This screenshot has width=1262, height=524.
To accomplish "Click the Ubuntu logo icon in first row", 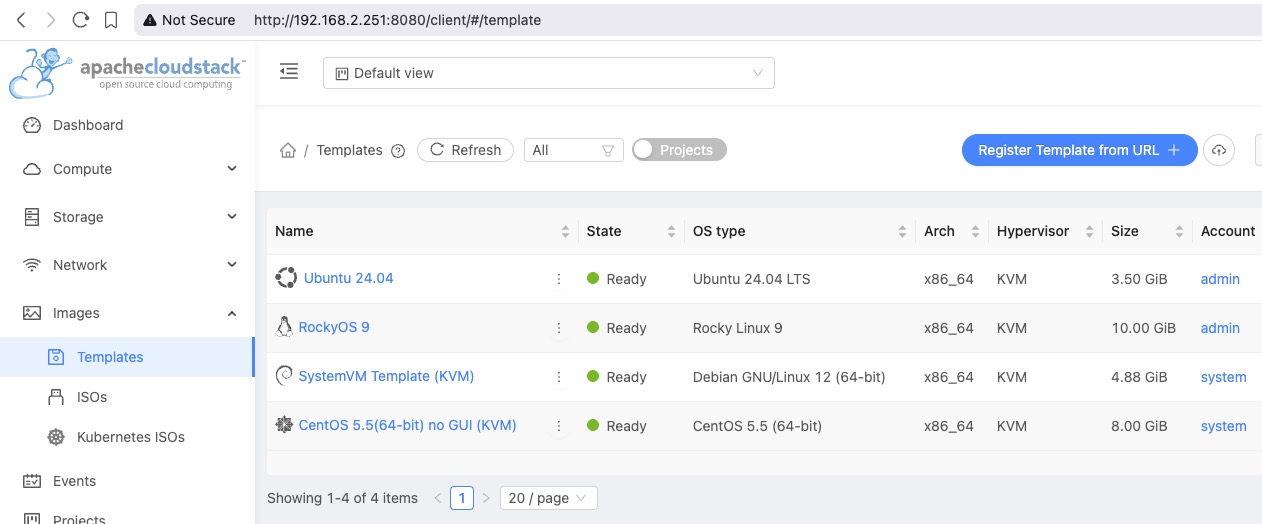I will coord(286,278).
